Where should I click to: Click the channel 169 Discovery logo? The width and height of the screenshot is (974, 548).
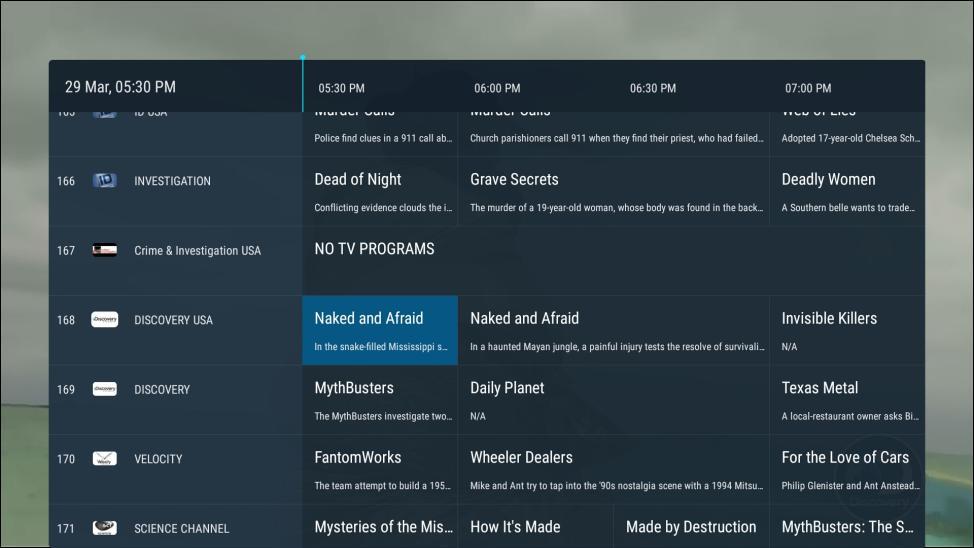click(104, 389)
